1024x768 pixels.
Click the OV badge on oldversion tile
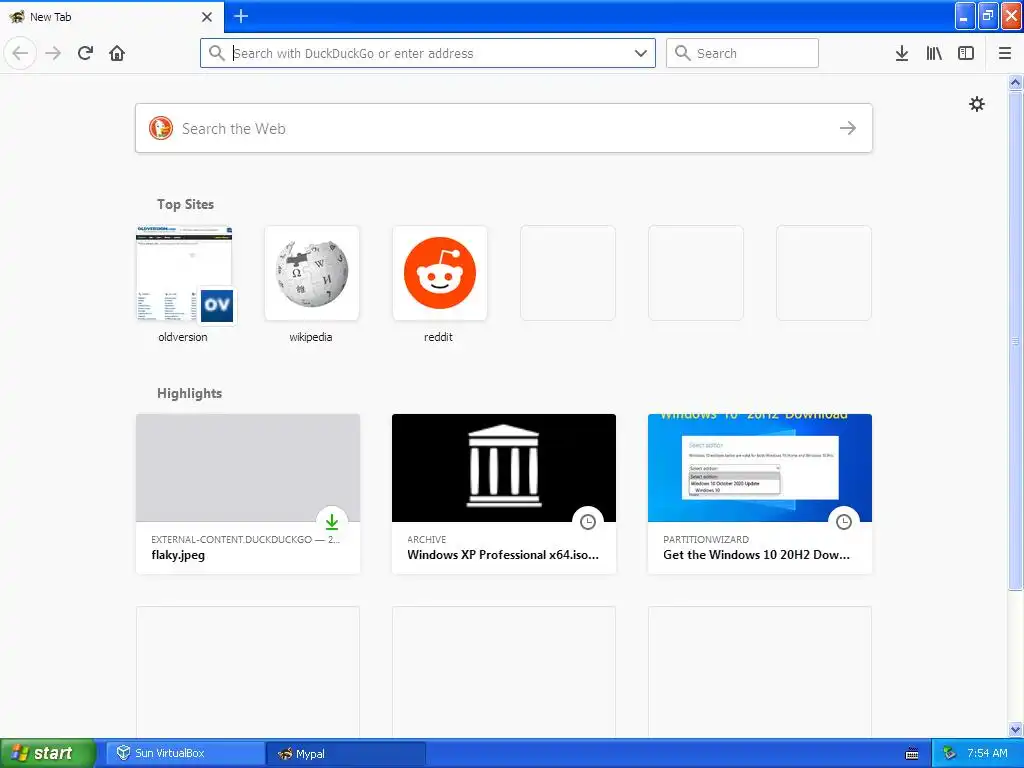[217, 305]
